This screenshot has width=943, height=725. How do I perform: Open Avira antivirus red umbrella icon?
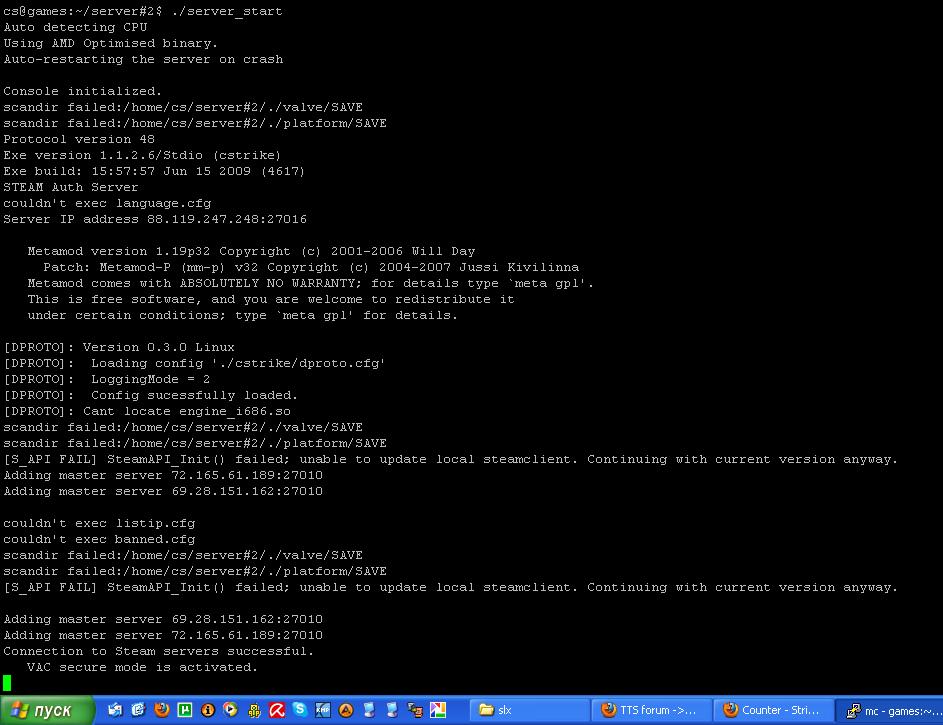277,710
